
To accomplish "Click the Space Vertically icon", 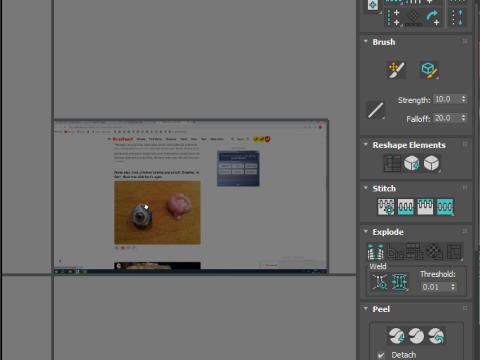I will 457,18.
